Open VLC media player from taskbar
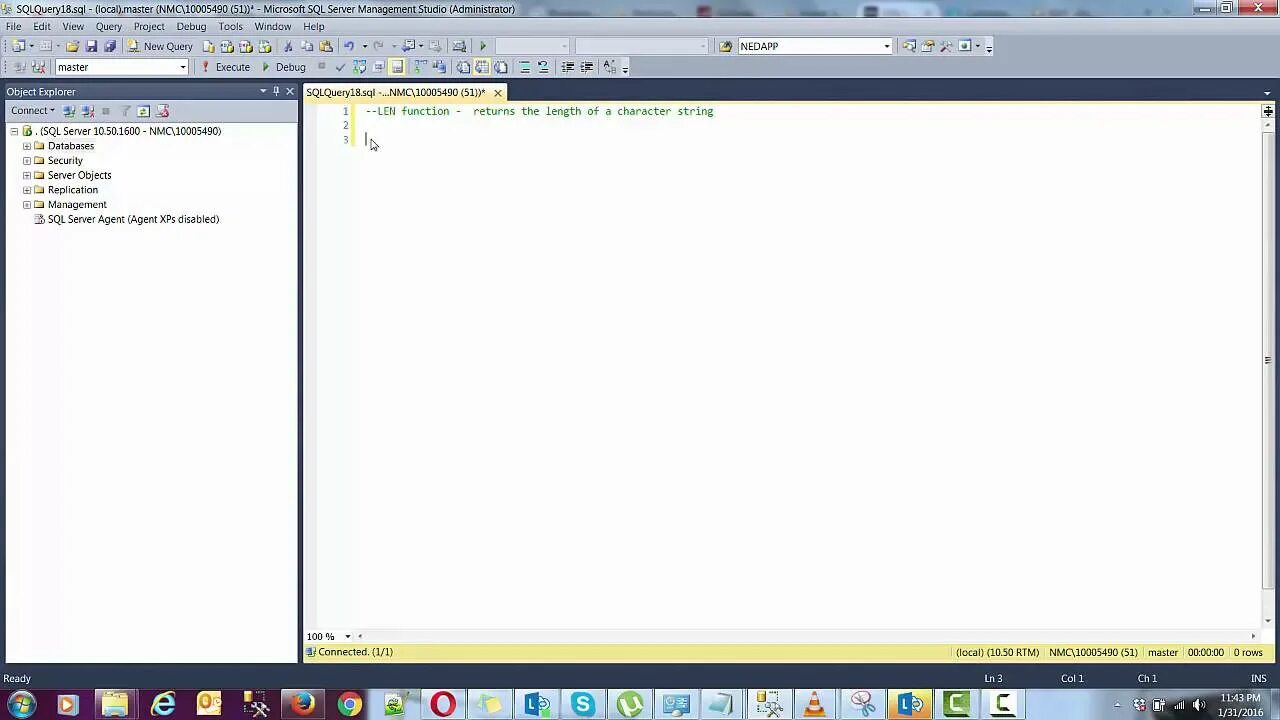This screenshot has width=1280, height=720. pyautogui.click(x=815, y=704)
